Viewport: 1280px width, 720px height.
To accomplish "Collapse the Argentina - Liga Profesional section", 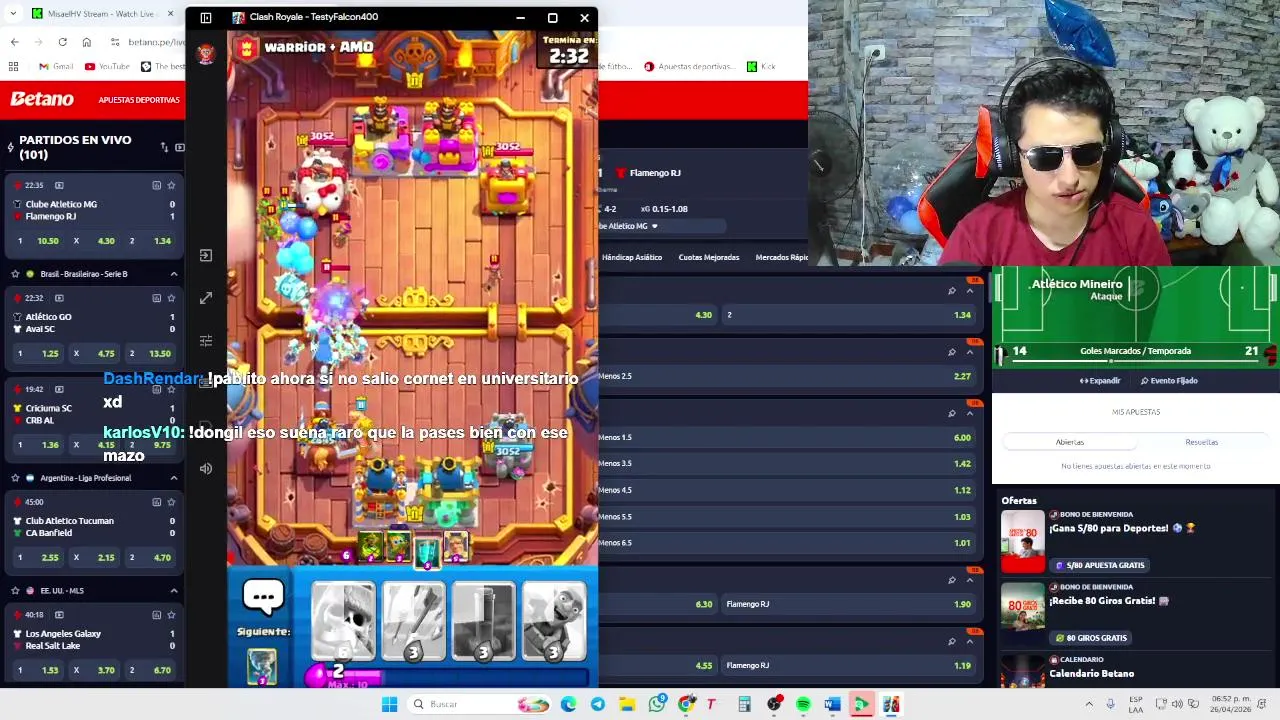I will [x=174, y=478].
